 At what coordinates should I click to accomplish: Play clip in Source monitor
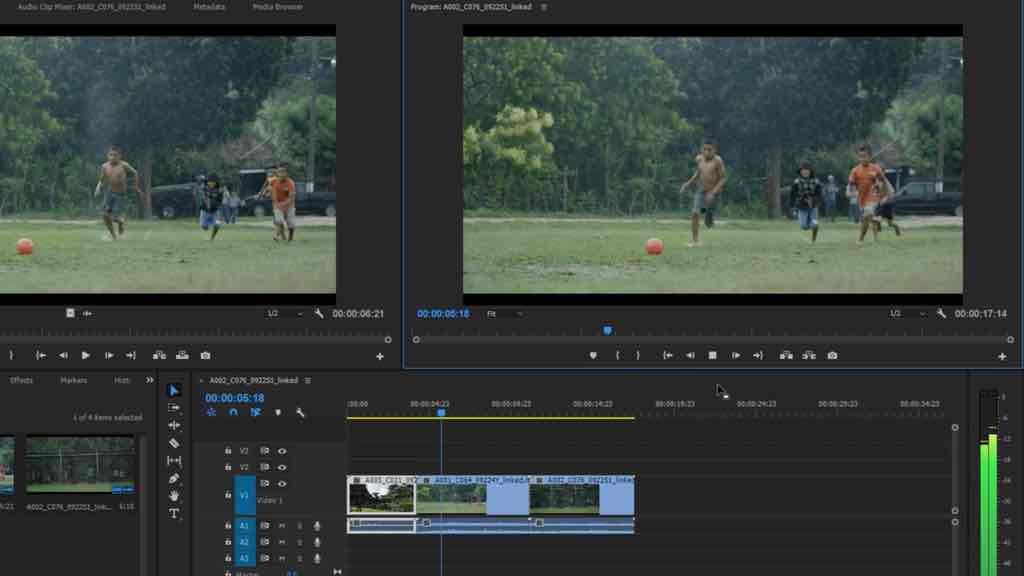(x=86, y=356)
